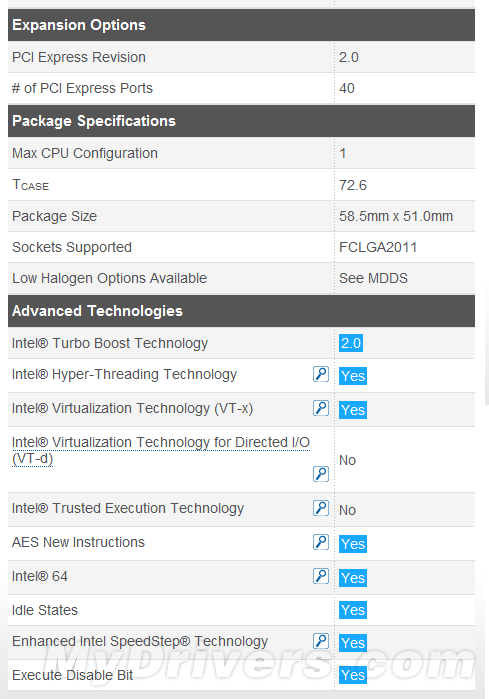This screenshot has height=699, width=489.
Task: Click highlighted 2.0 Turbo Boost value
Action: click(x=351, y=343)
